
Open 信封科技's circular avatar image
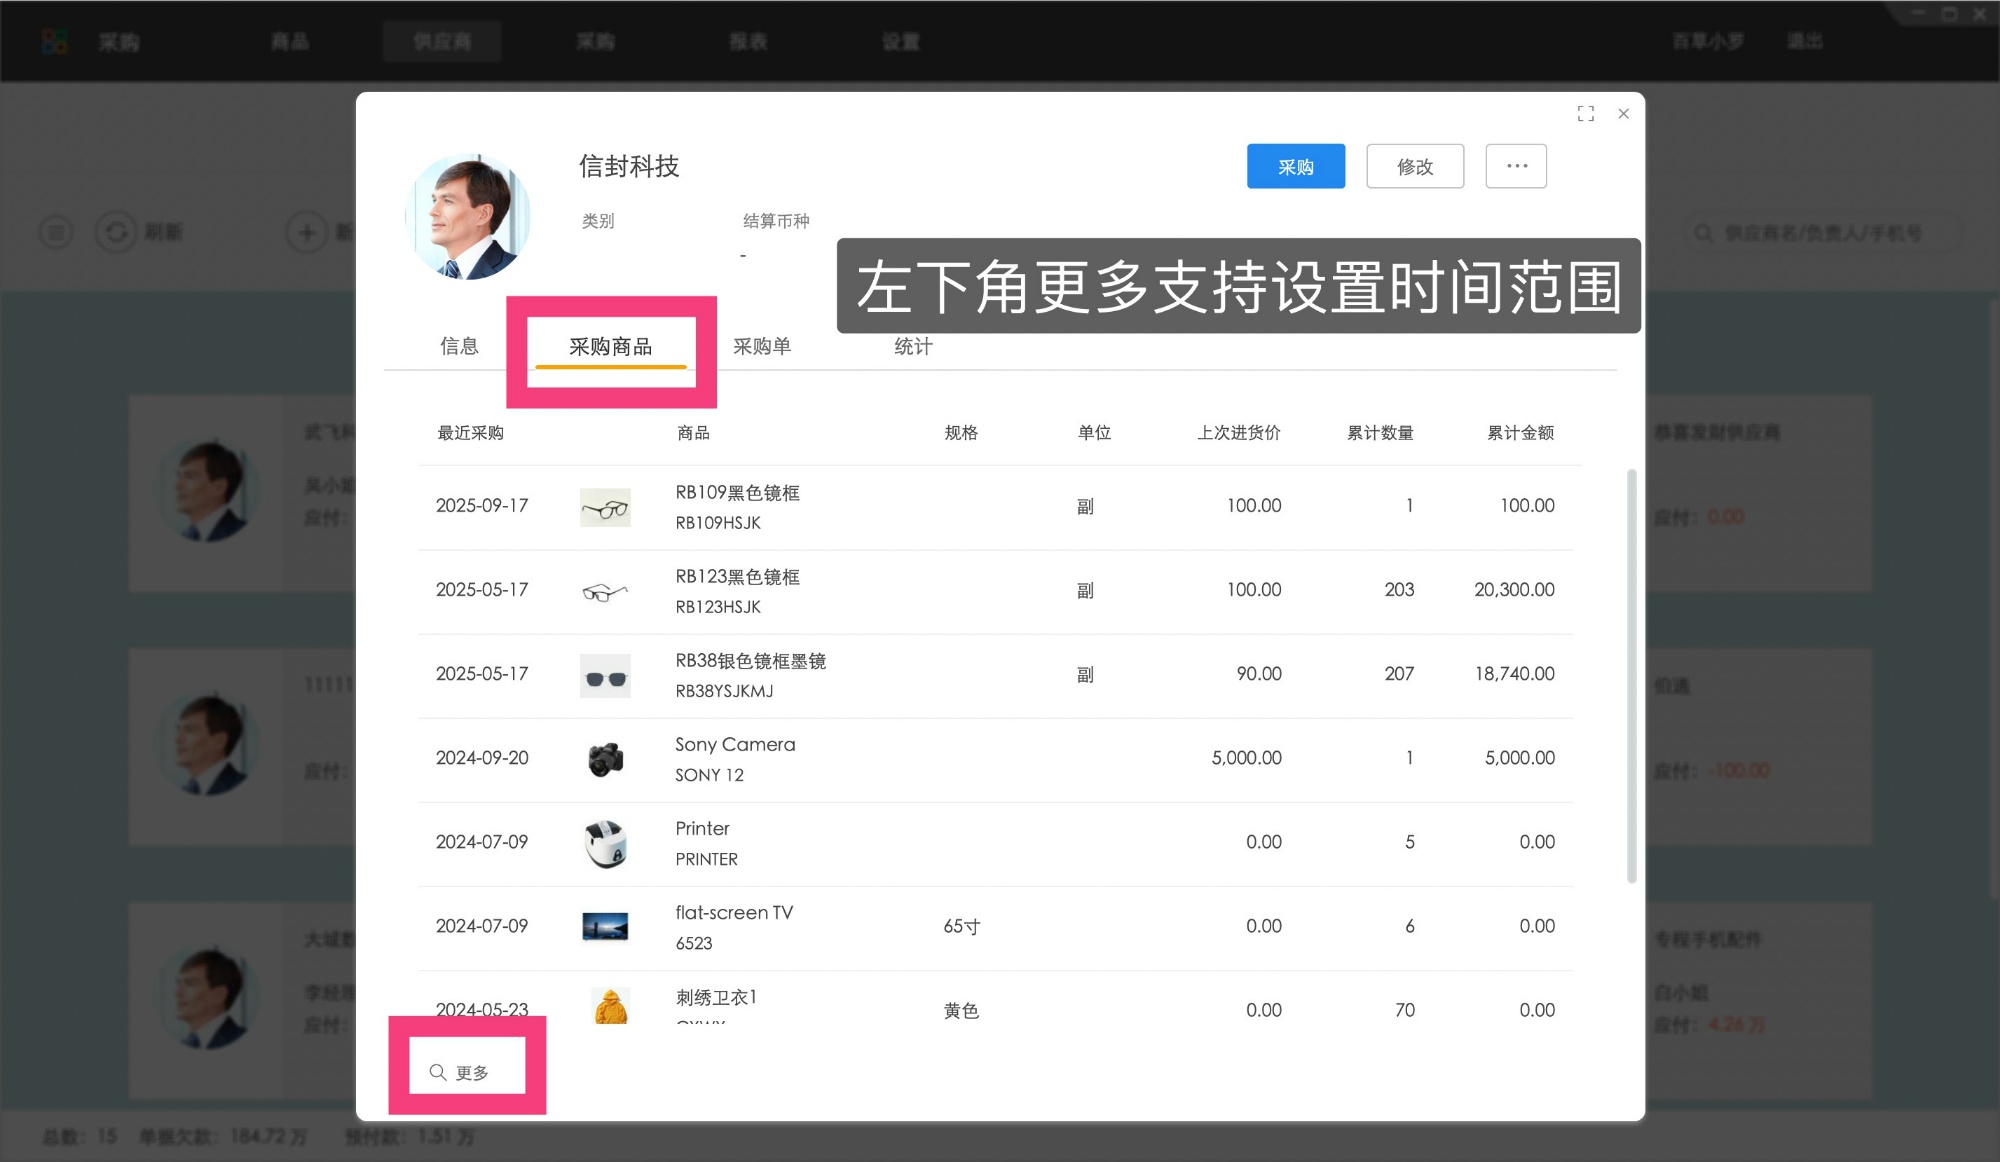coord(469,214)
